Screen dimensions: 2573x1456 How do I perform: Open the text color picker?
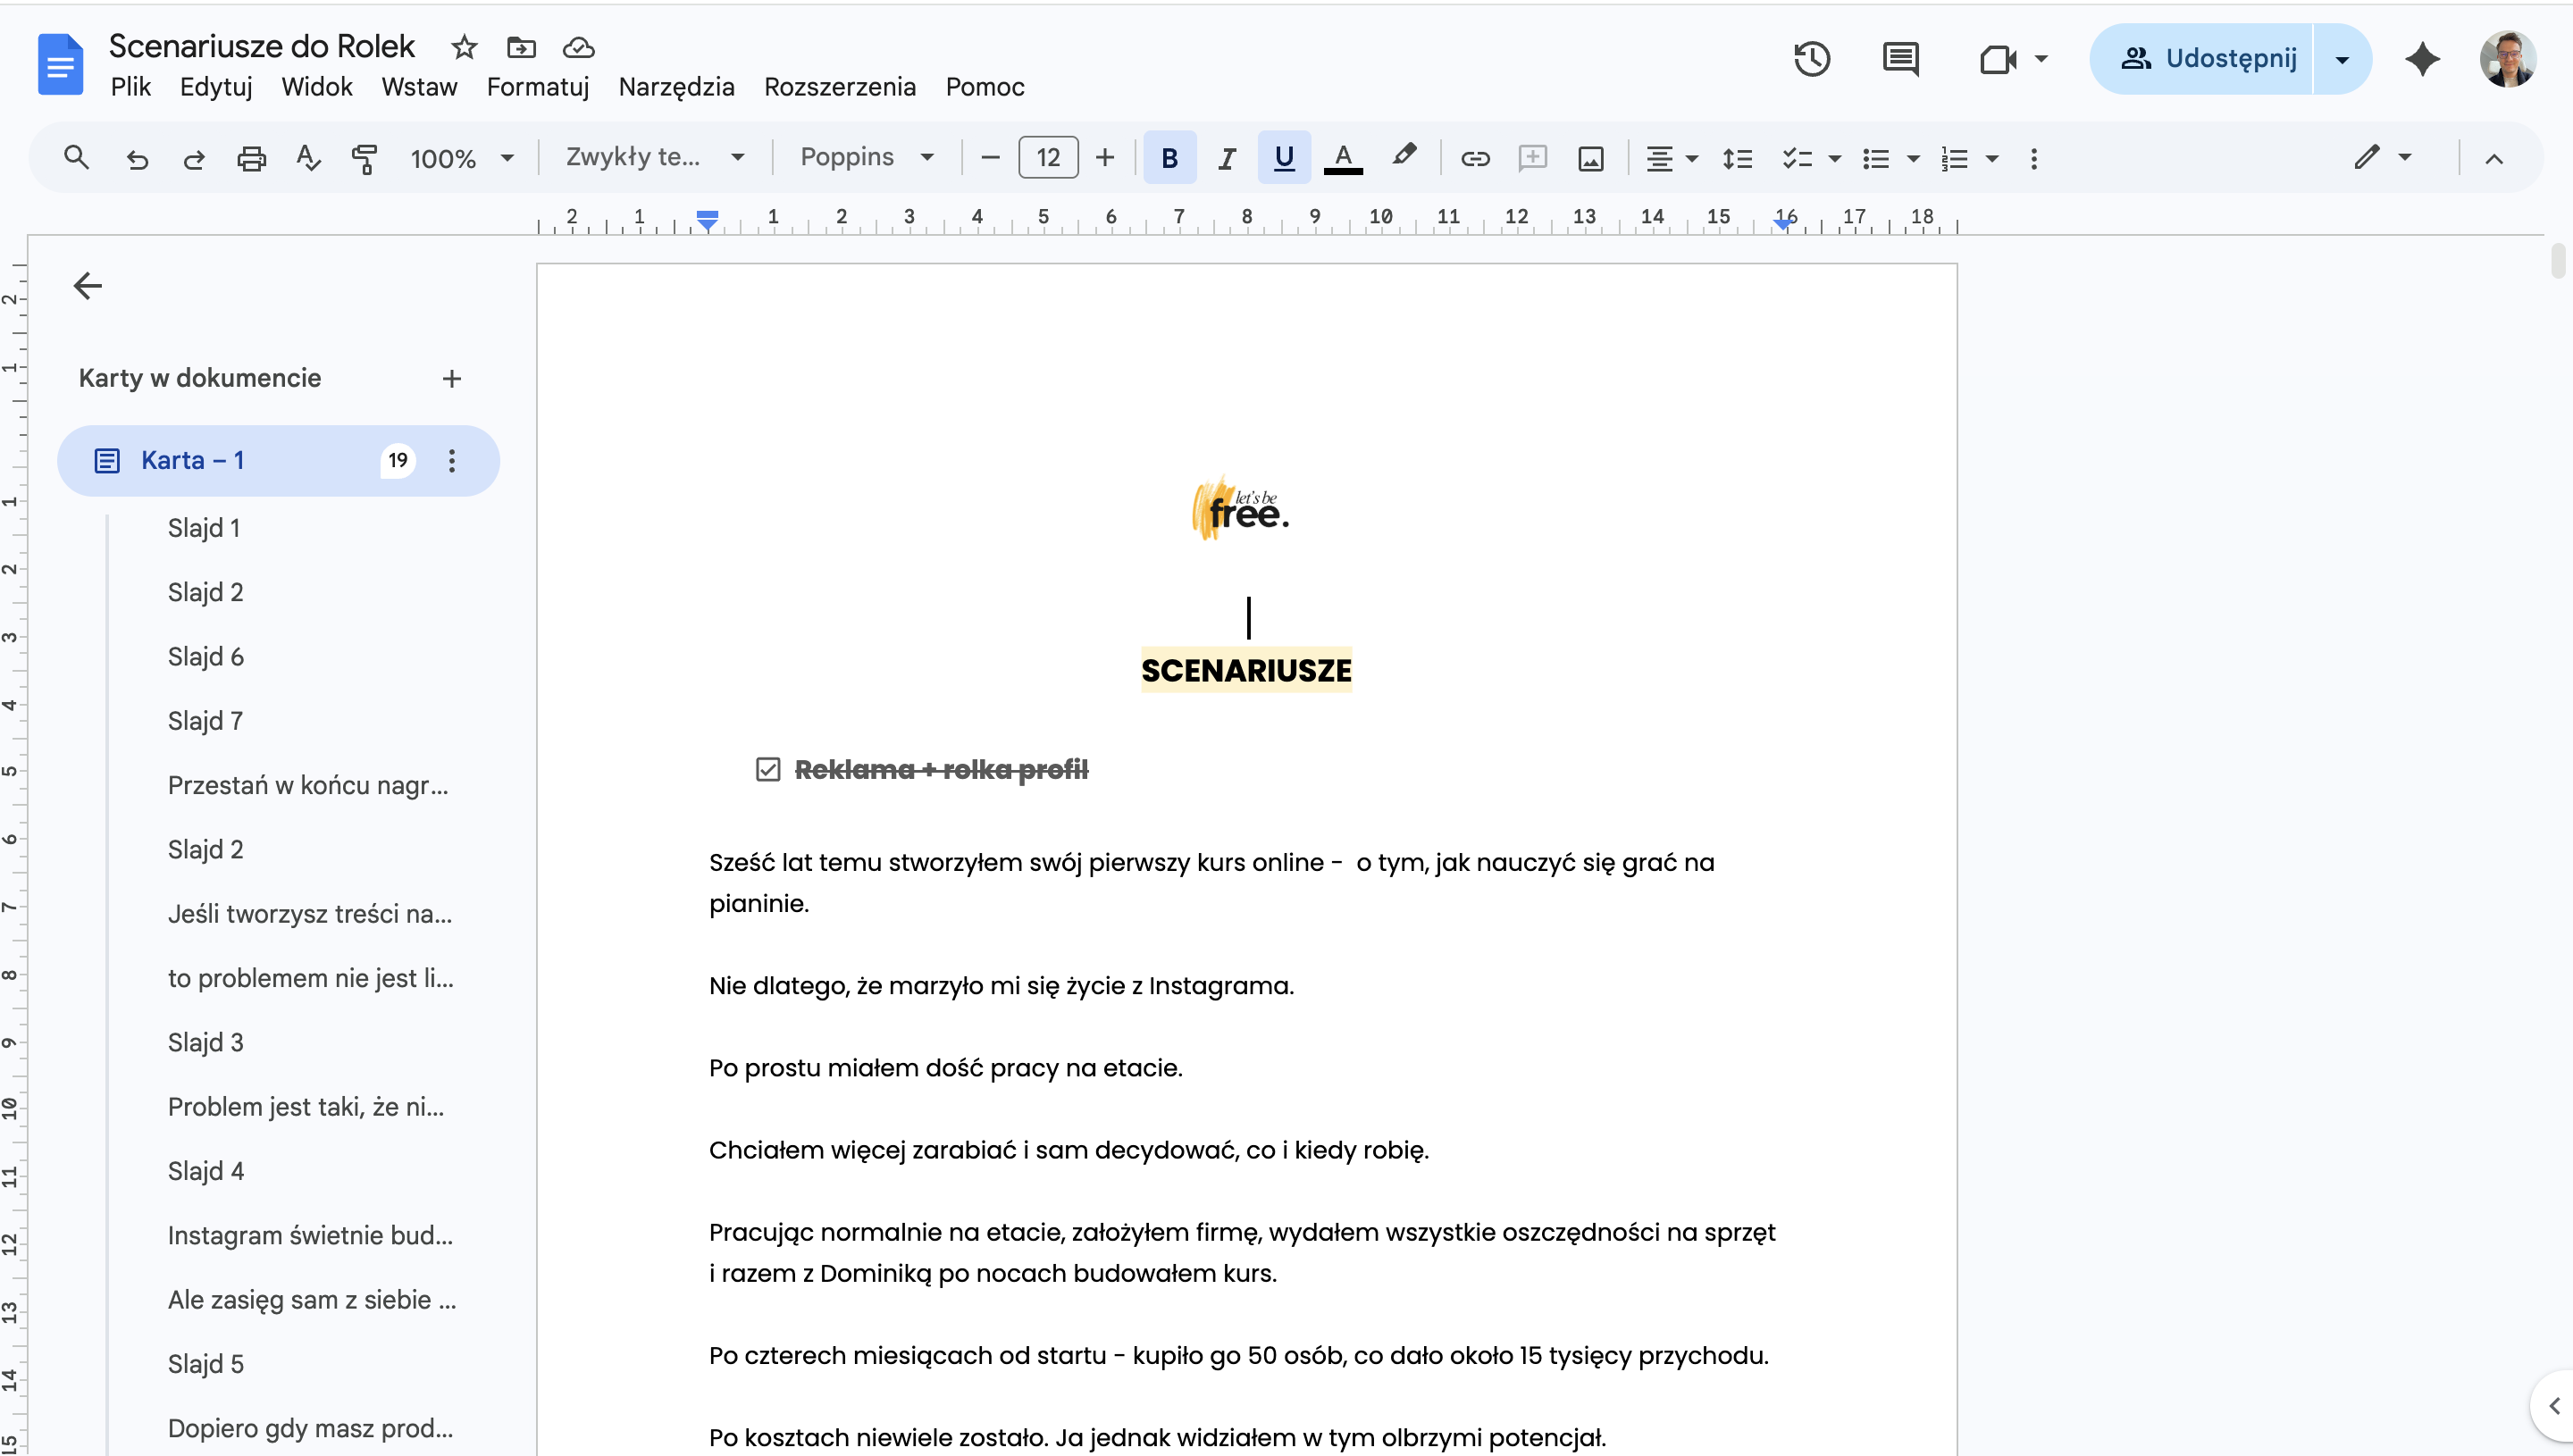[x=1343, y=158]
